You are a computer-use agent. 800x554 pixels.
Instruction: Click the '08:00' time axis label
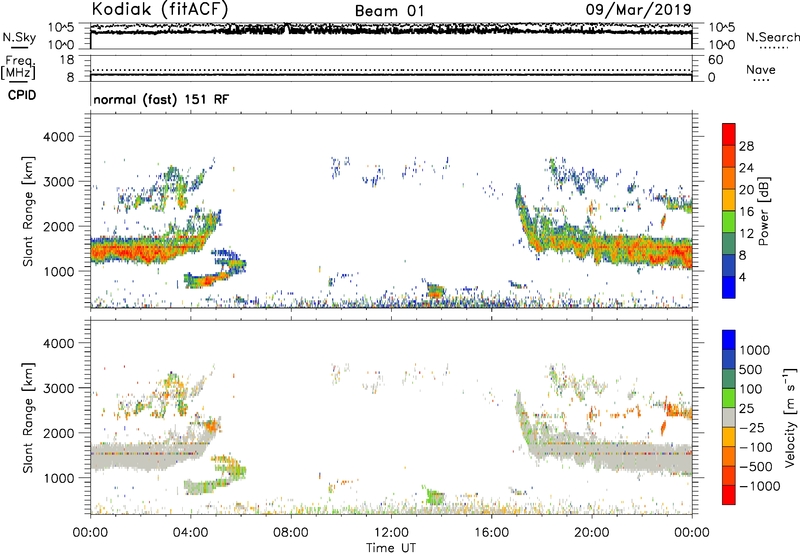click(x=291, y=533)
